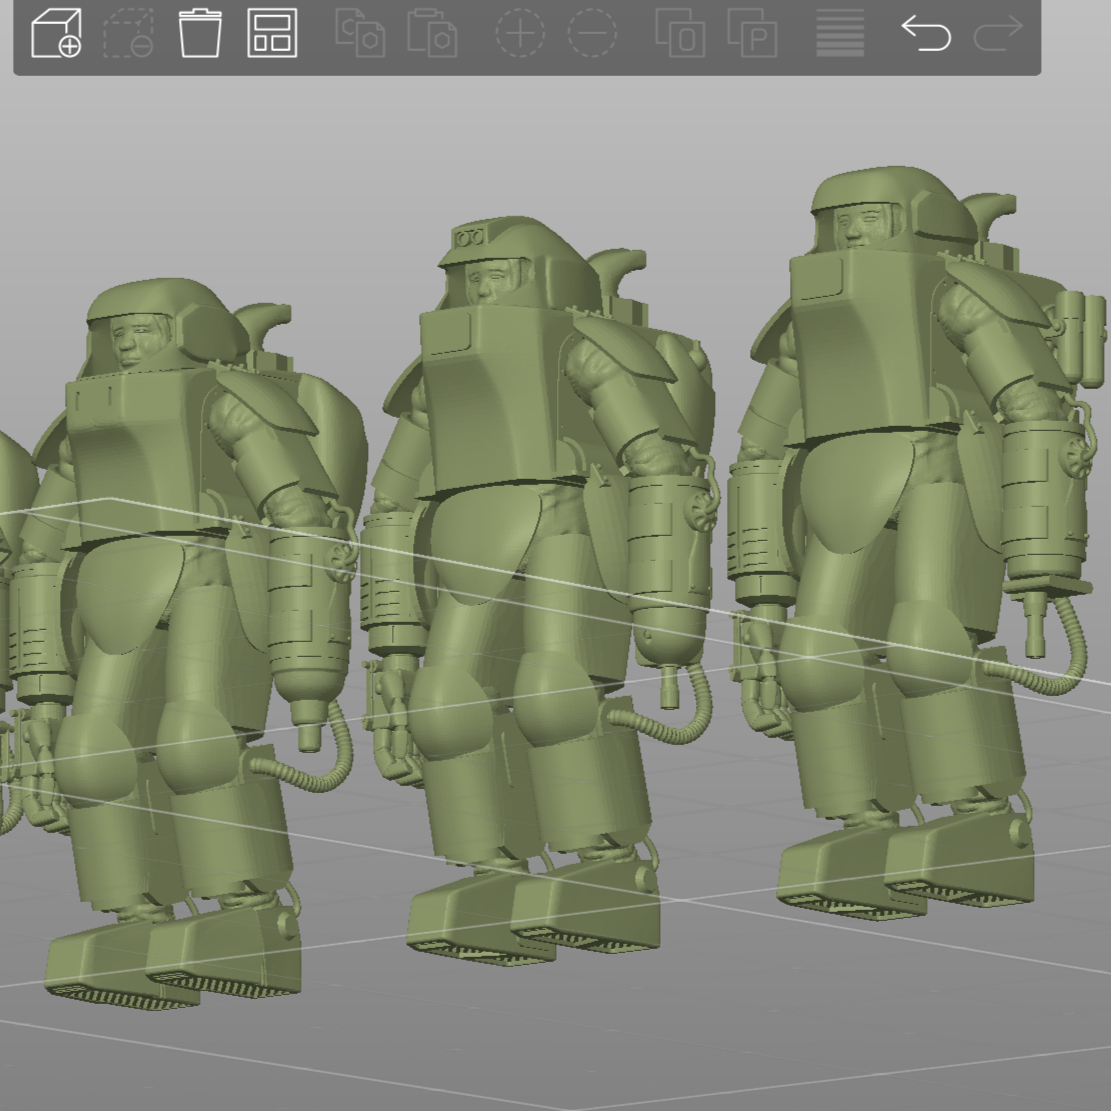The width and height of the screenshot is (1111, 1111).
Task: Click the Copy icon in toolbar
Action: click(360, 33)
